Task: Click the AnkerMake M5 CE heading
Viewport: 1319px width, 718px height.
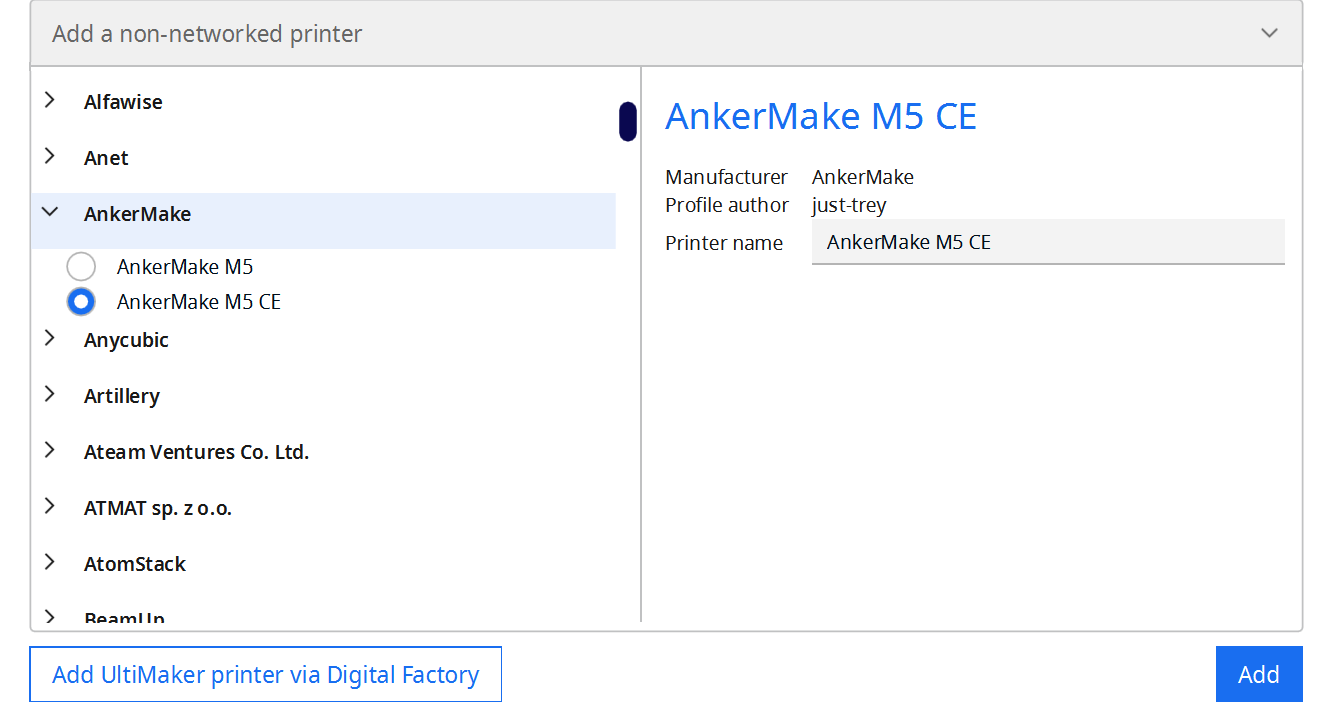Action: click(821, 116)
